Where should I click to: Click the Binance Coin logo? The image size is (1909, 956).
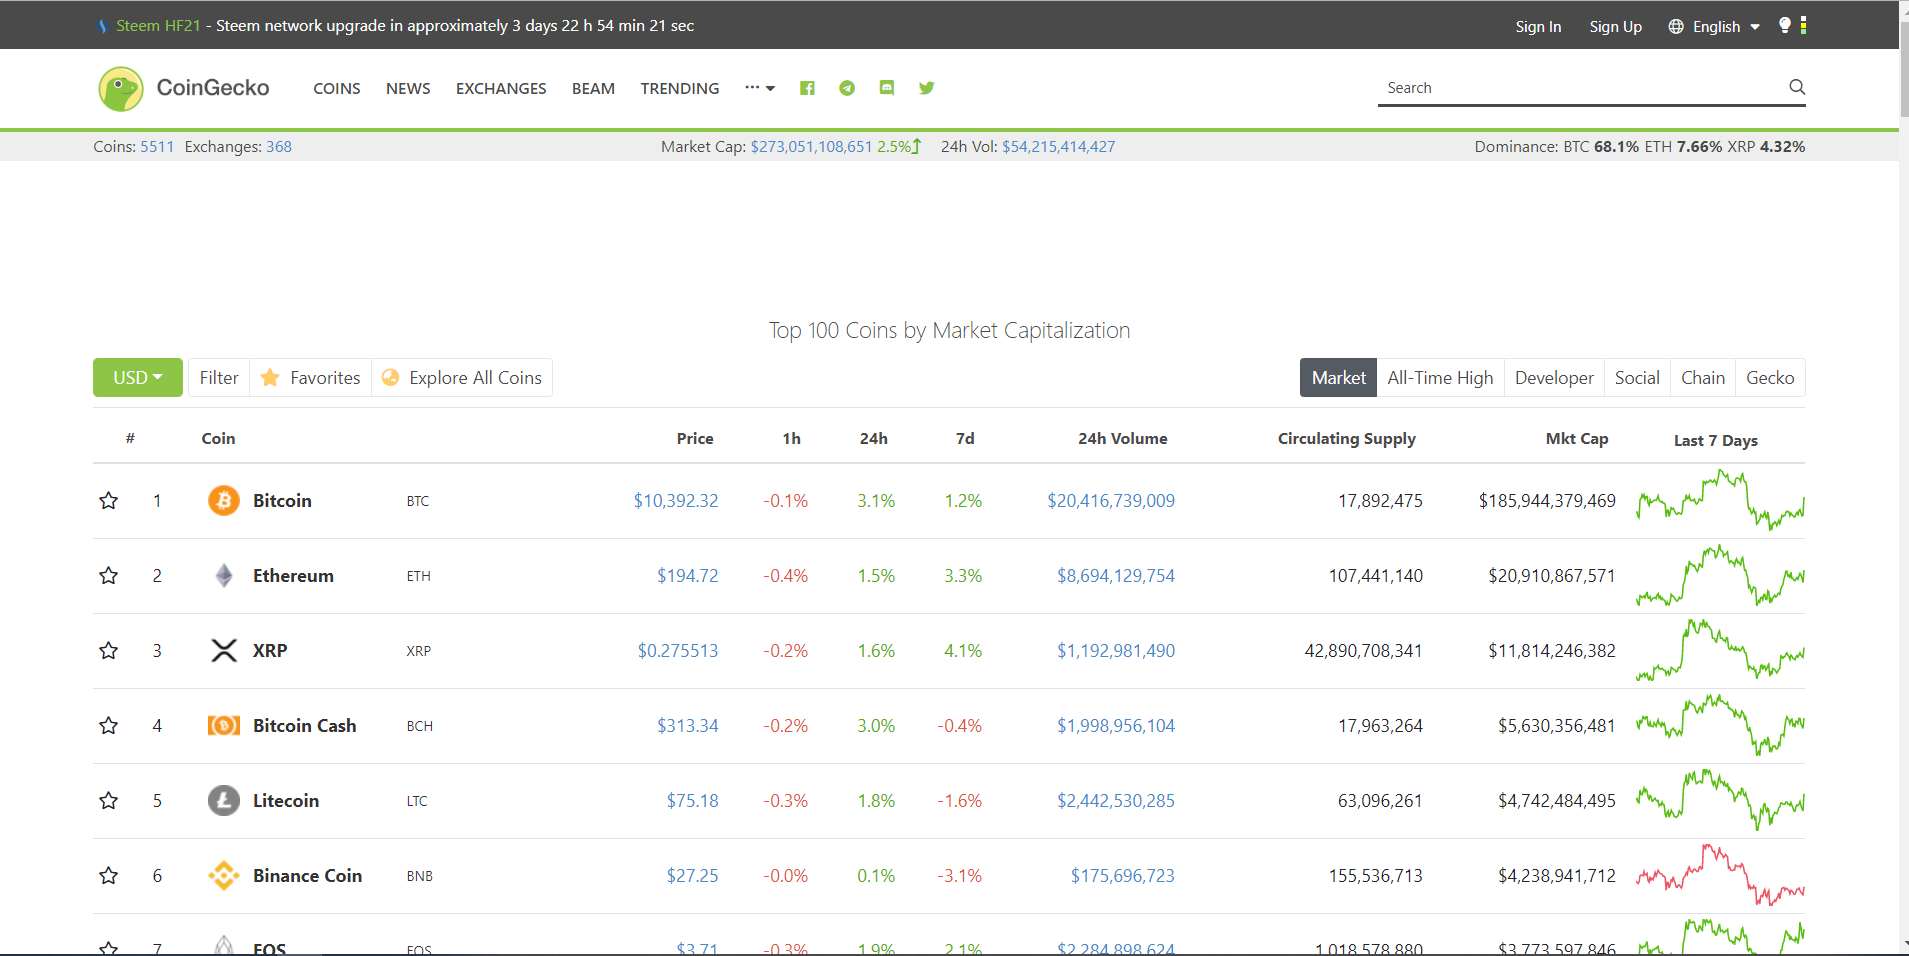(224, 876)
